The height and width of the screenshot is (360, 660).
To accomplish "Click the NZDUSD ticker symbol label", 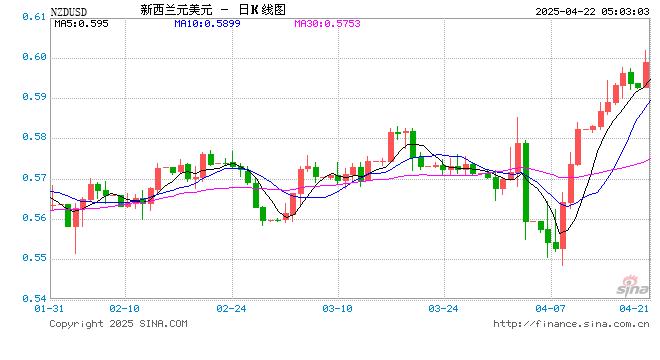I will (69, 12).
